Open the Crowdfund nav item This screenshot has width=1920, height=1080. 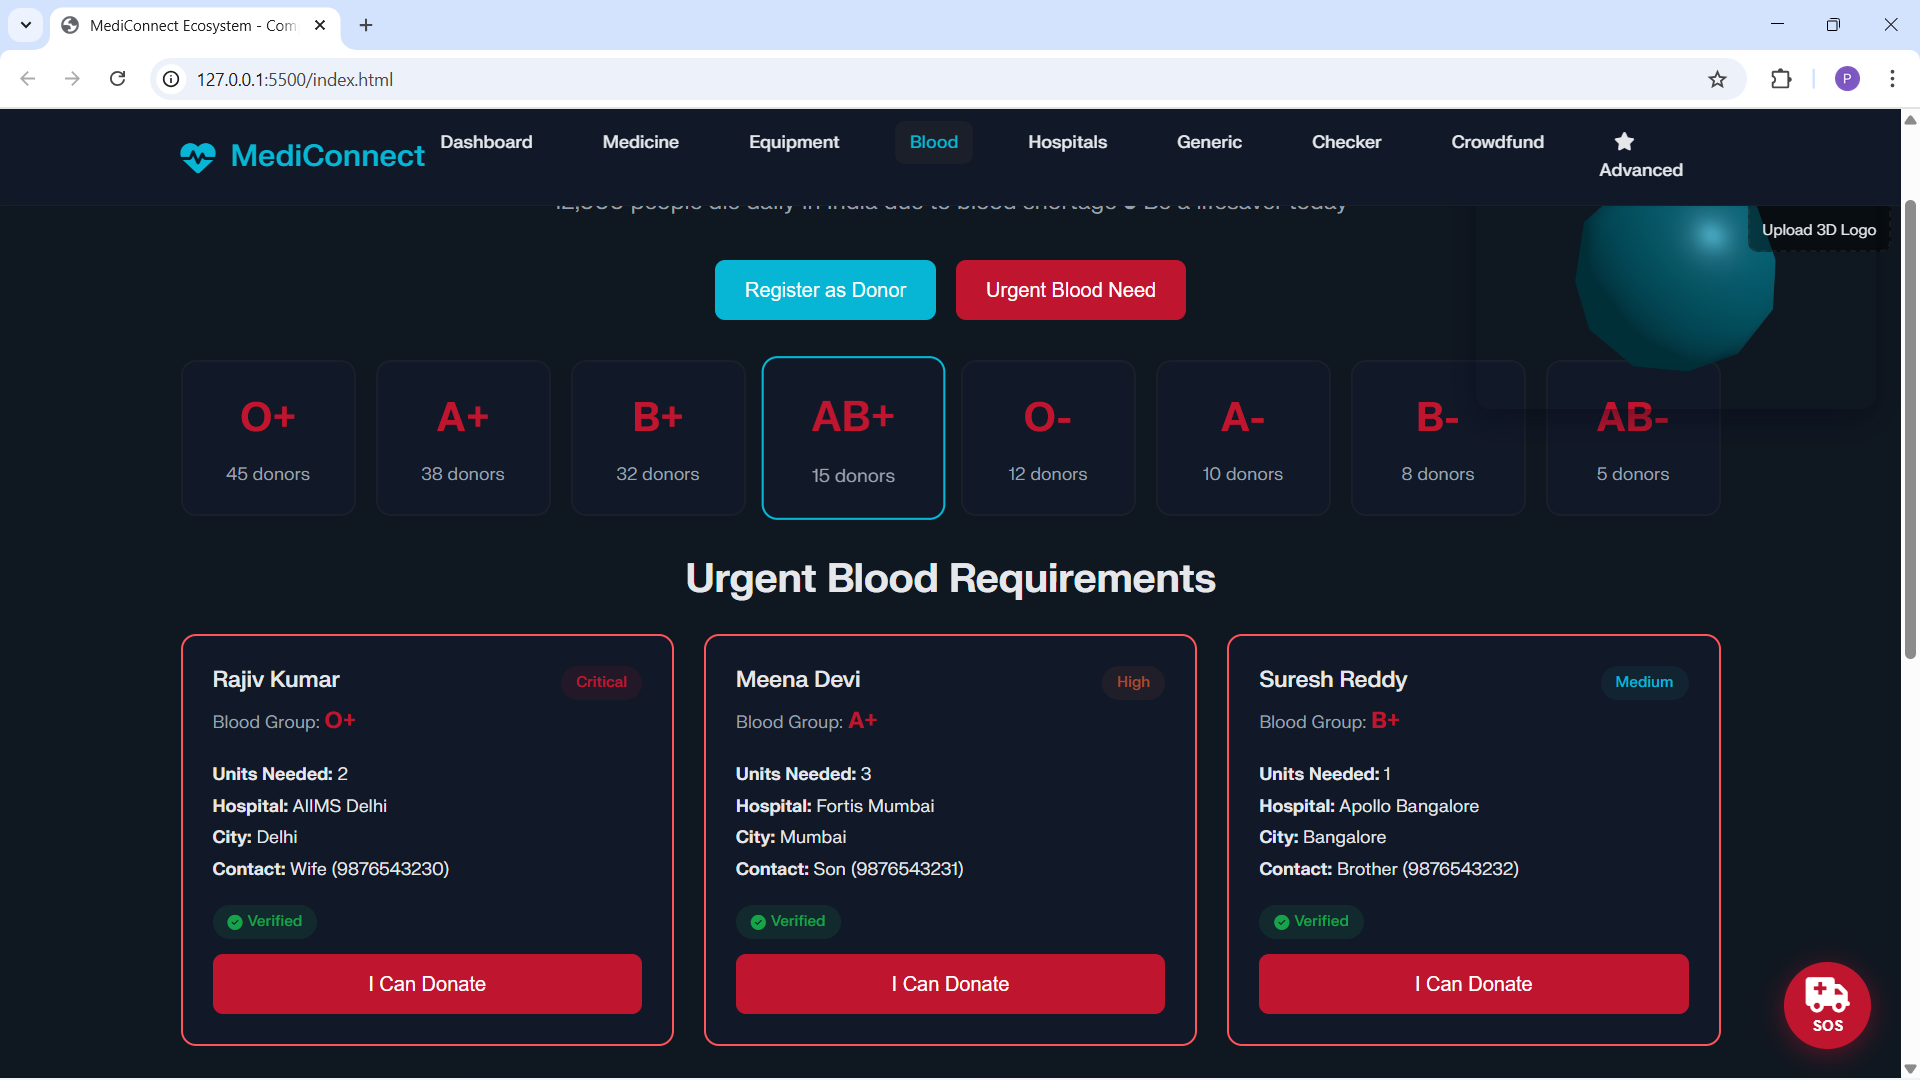1497,142
